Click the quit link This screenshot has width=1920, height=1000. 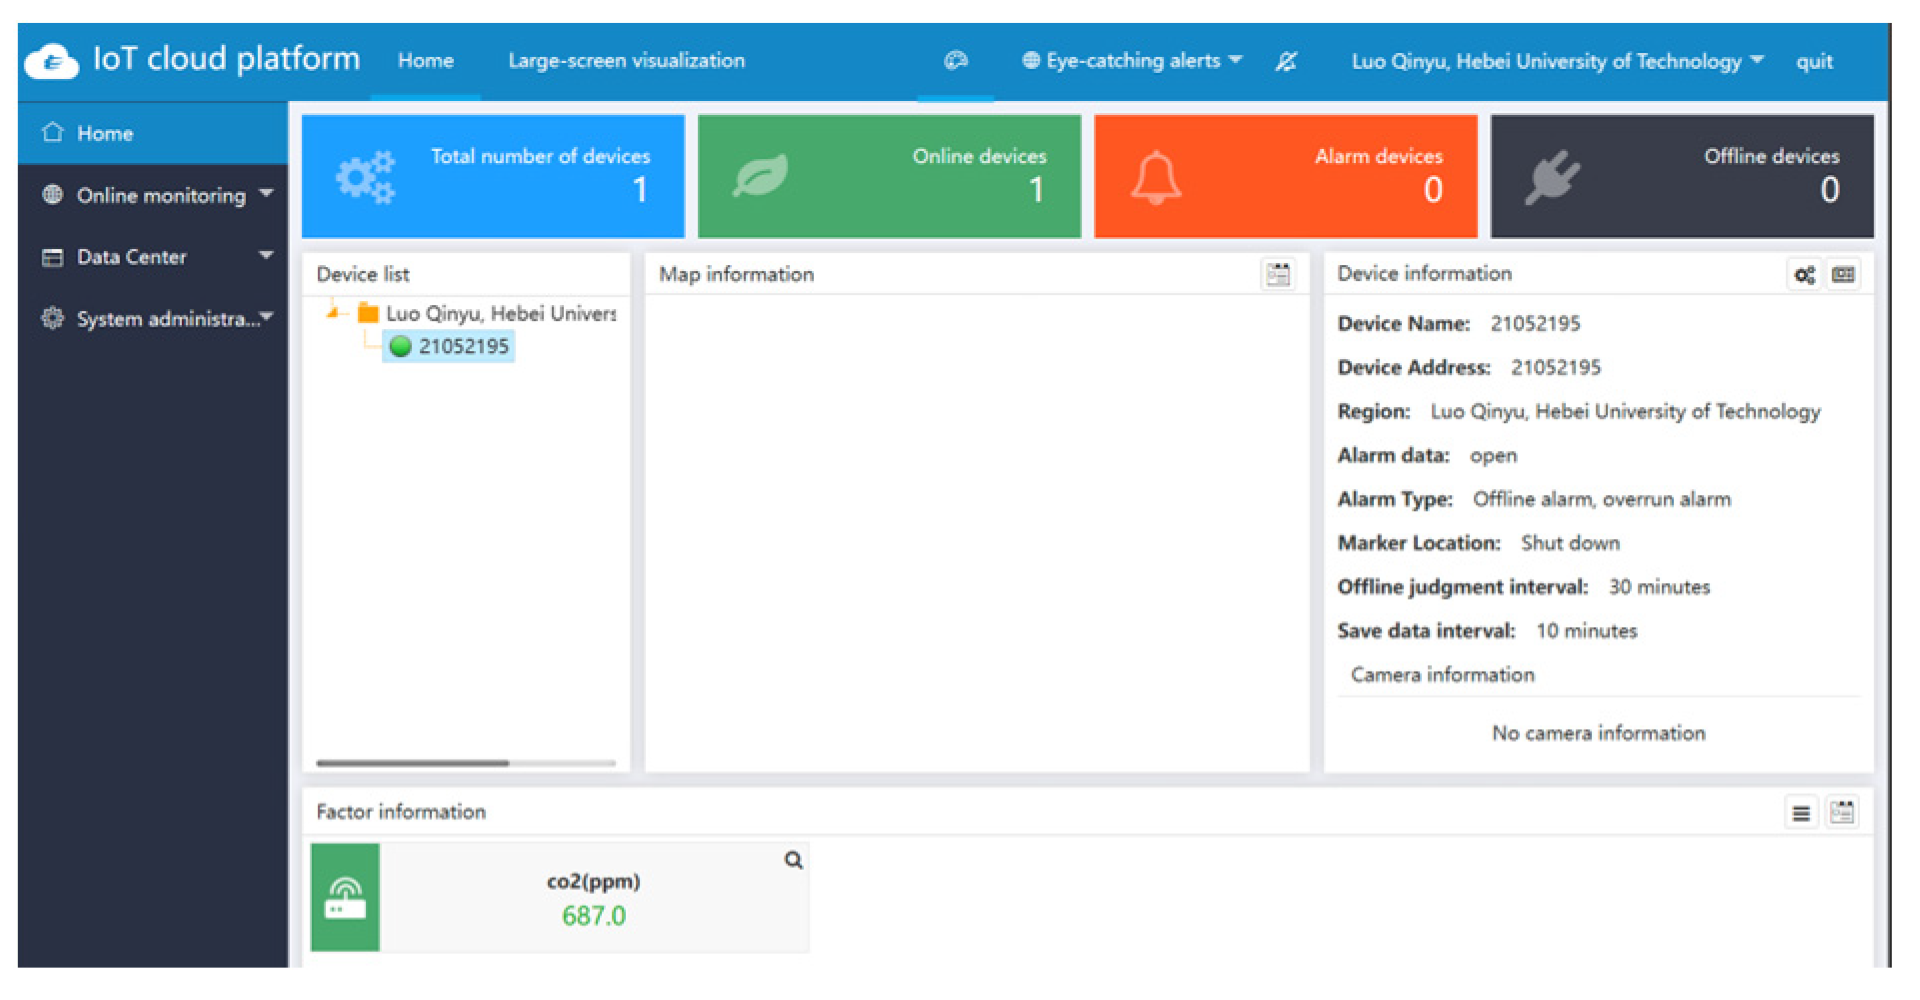pyautogui.click(x=1813, y=62)
